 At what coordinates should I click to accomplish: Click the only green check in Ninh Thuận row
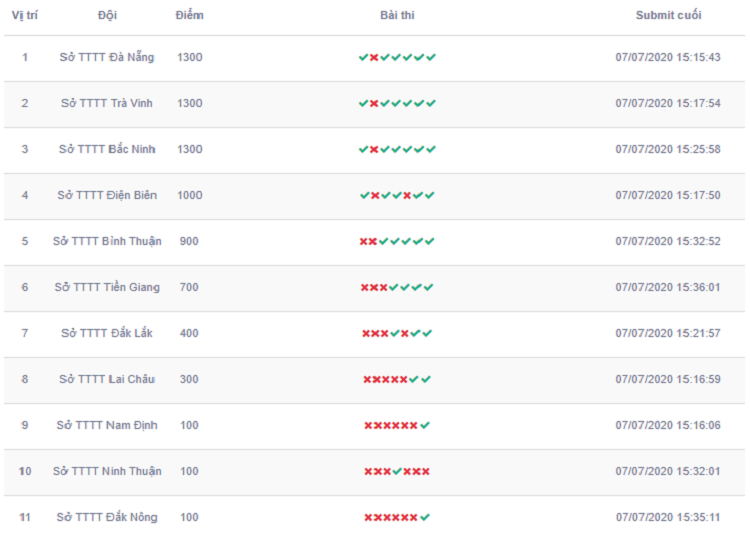pos(397,472)
